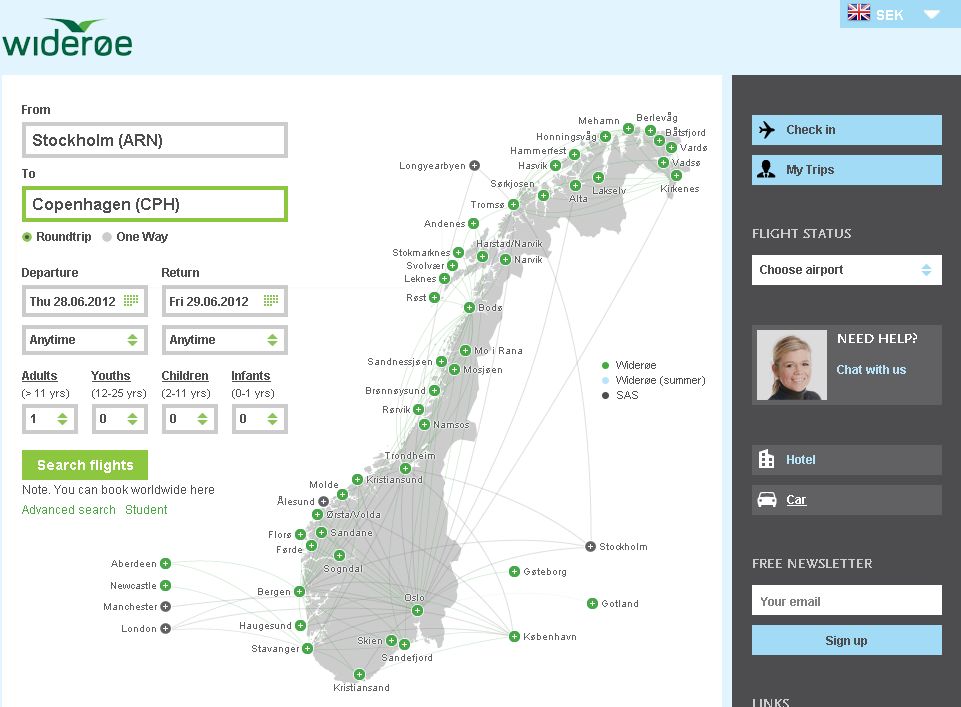Image resolution: width=961 pixels, height=707 pixels.
Task: Open the departure date calendar icon
Action: coord(131,301)
